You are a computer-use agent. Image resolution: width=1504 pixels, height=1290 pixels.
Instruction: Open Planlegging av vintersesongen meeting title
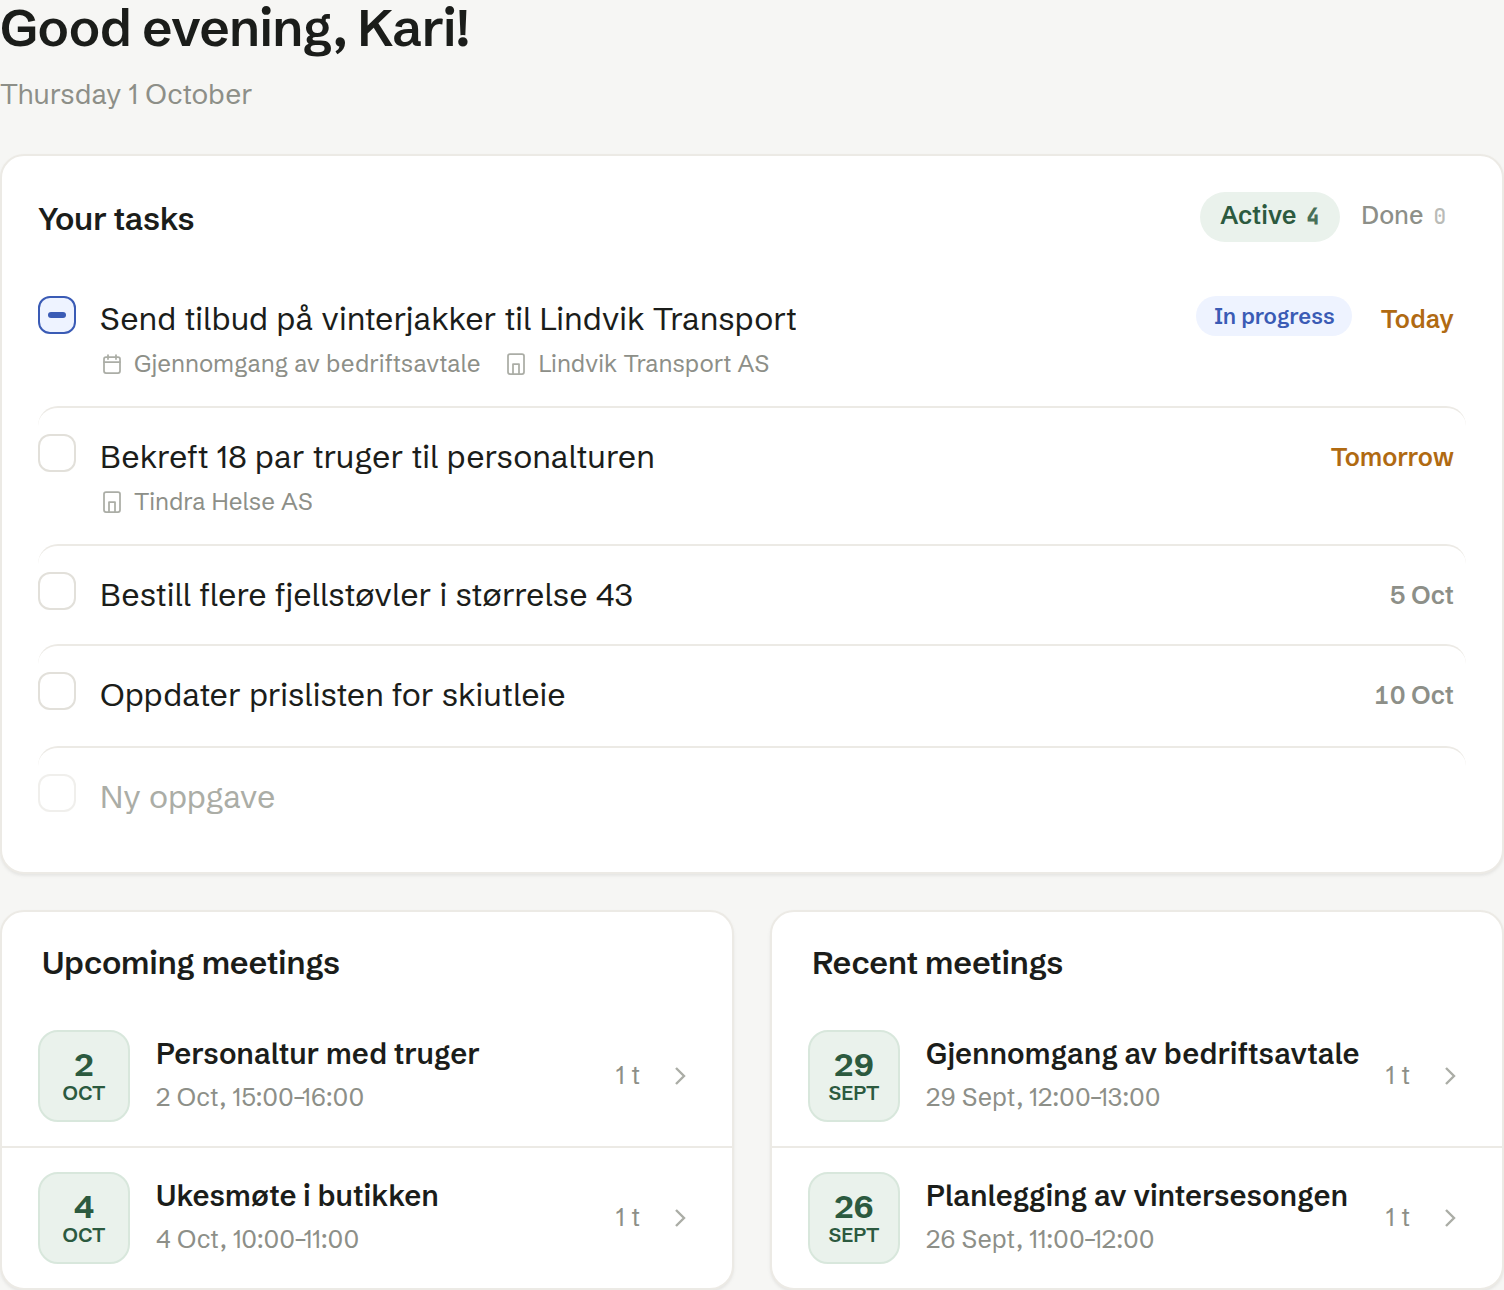(1136, 1196)
